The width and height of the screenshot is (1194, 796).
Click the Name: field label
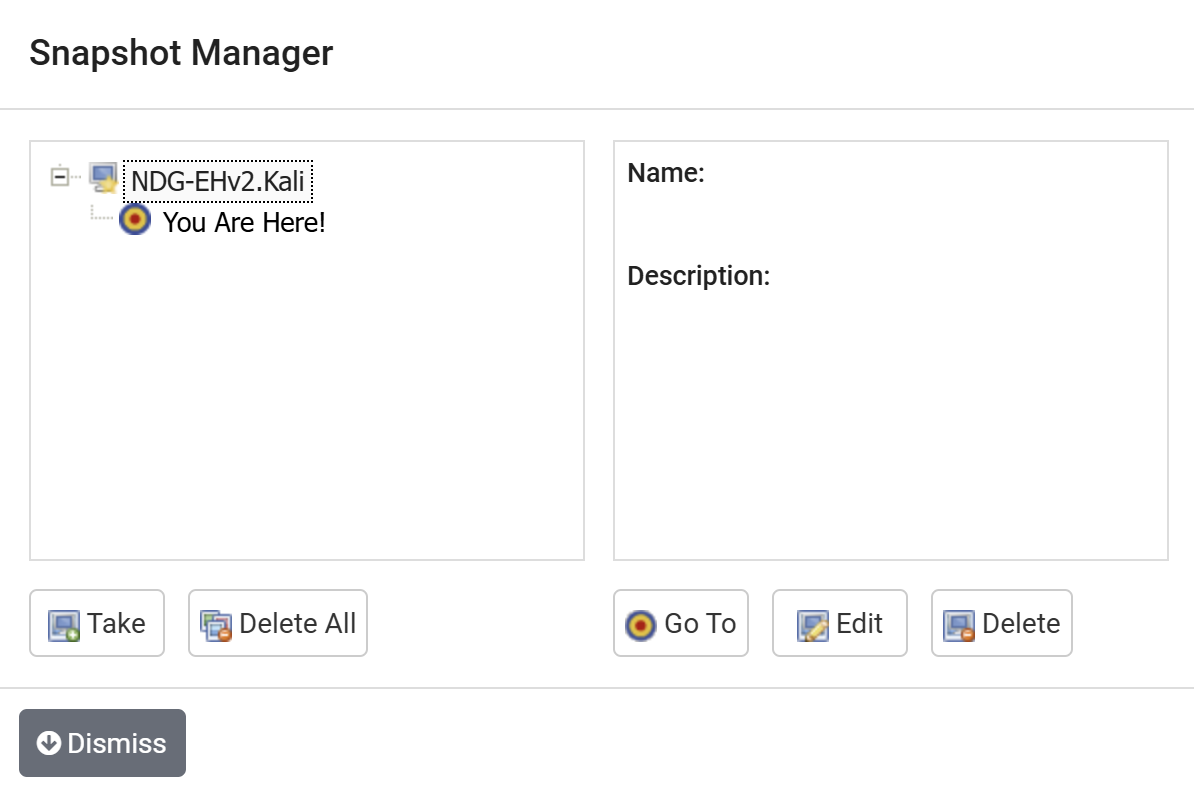[666, 173]
